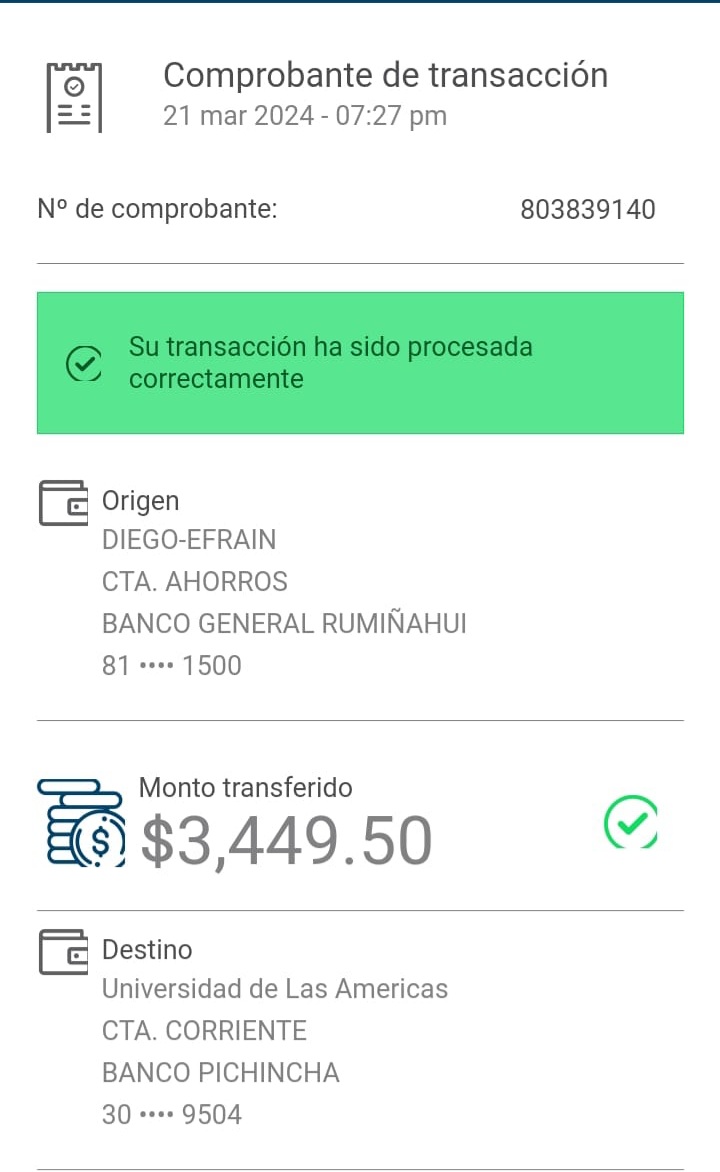This screenshot has width=720, height=1172.
Task: Tap the wallet icon next to Destino
Action: [64, 951]
